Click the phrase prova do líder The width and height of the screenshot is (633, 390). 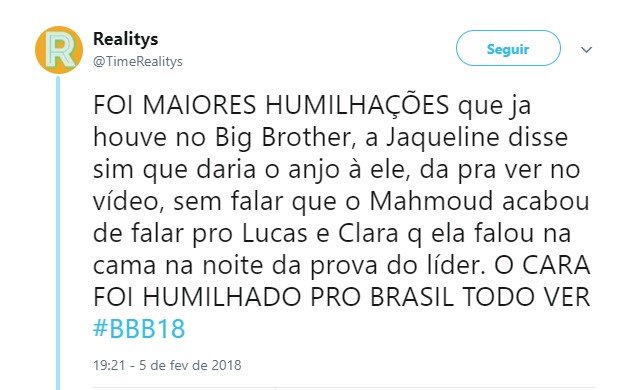tap(398, 266)
